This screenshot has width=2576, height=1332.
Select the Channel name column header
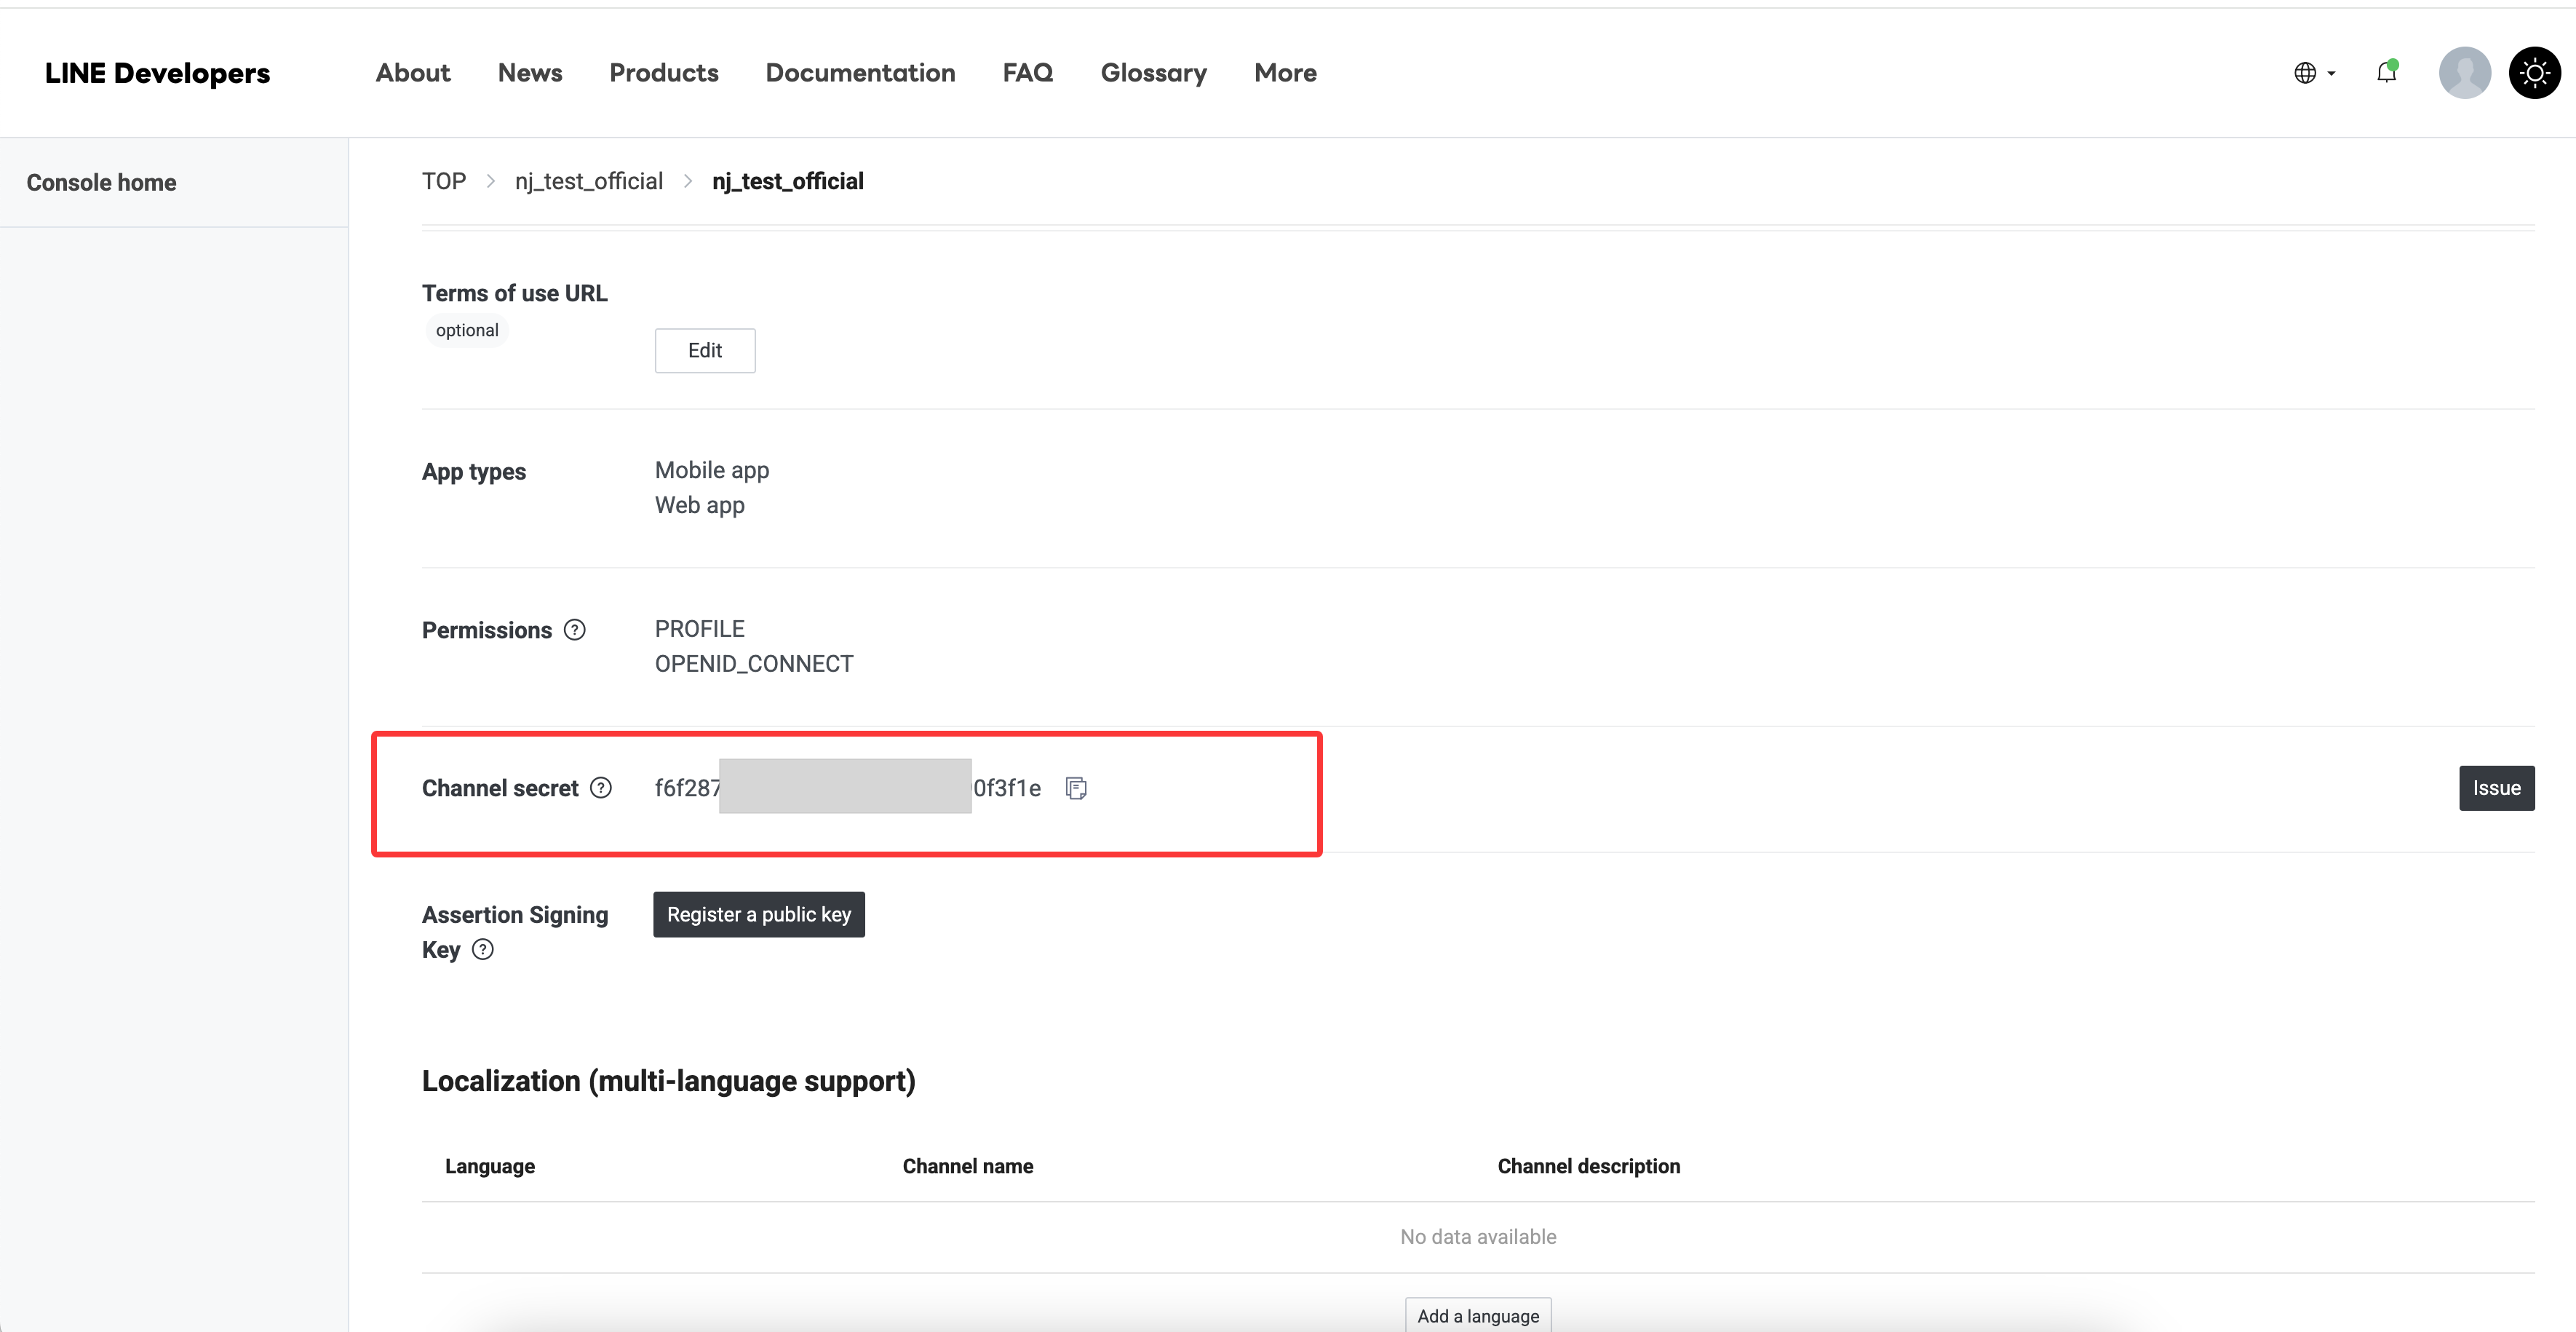(968, 1167)
